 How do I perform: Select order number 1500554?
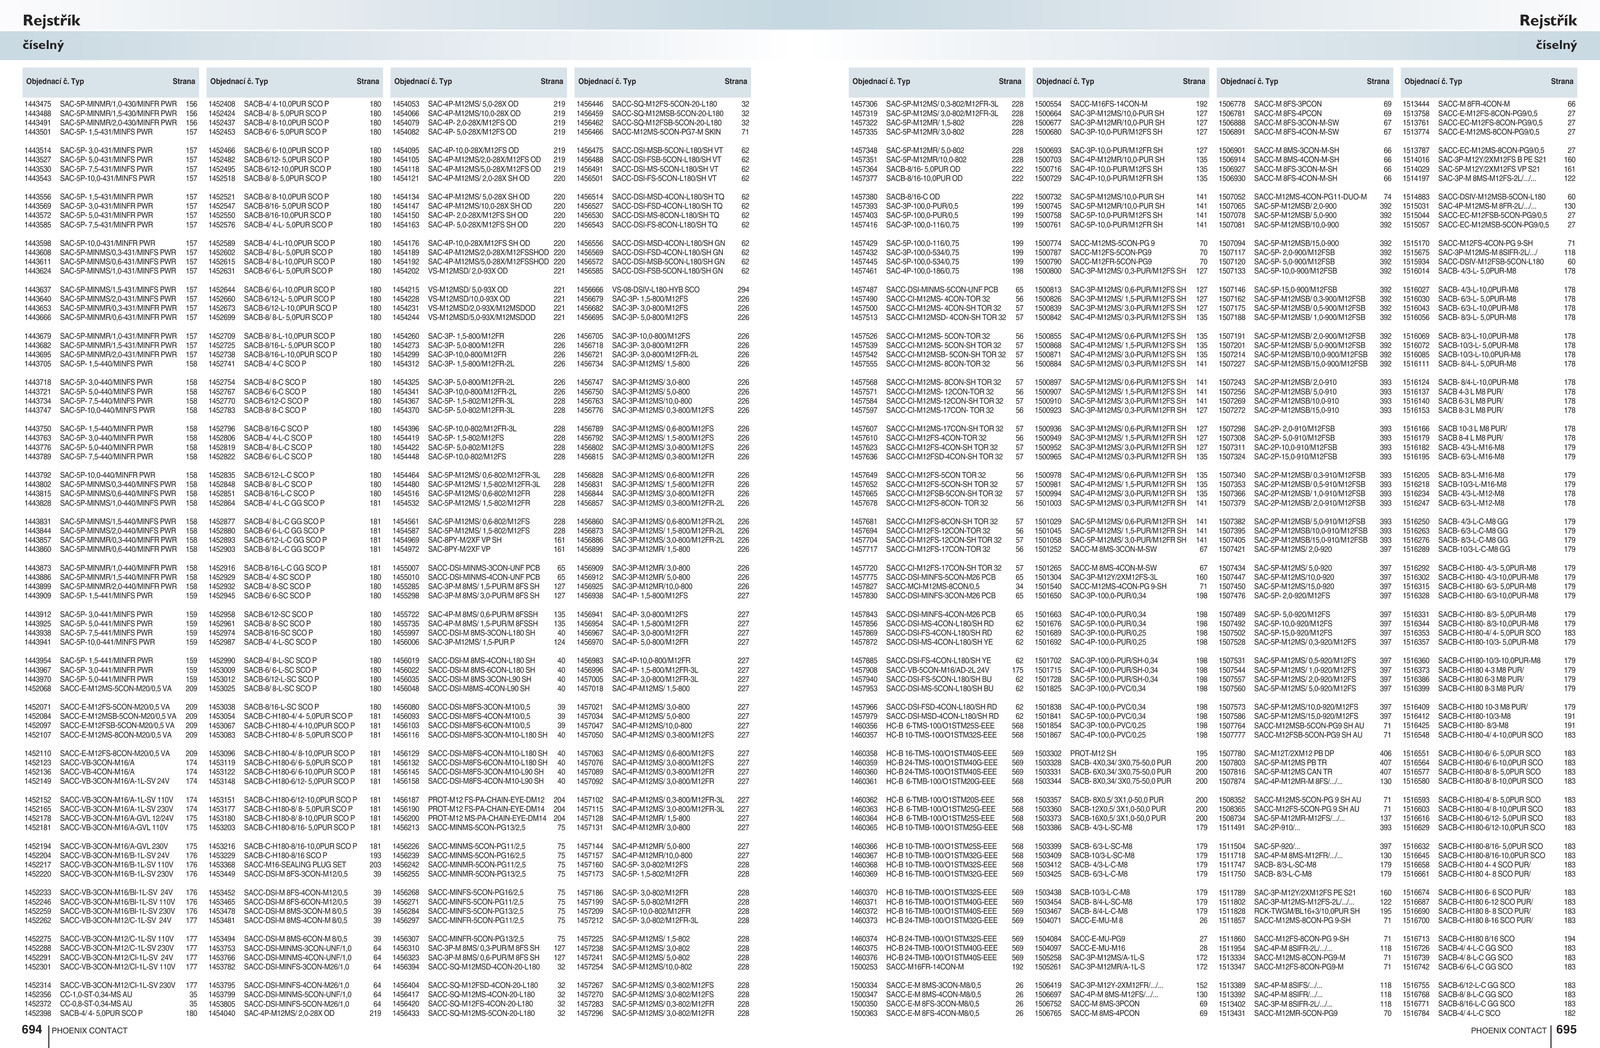[1048, 104]
